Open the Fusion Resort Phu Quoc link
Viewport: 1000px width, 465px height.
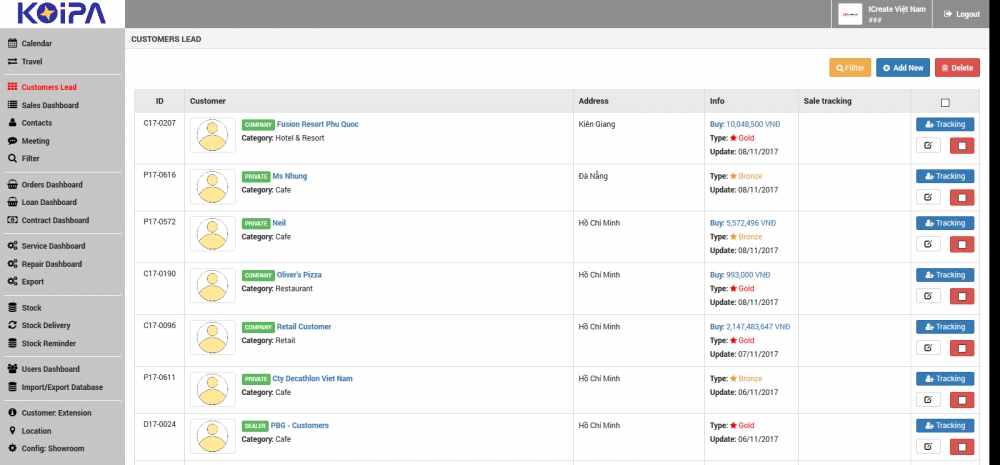click(x=318, y=124)
